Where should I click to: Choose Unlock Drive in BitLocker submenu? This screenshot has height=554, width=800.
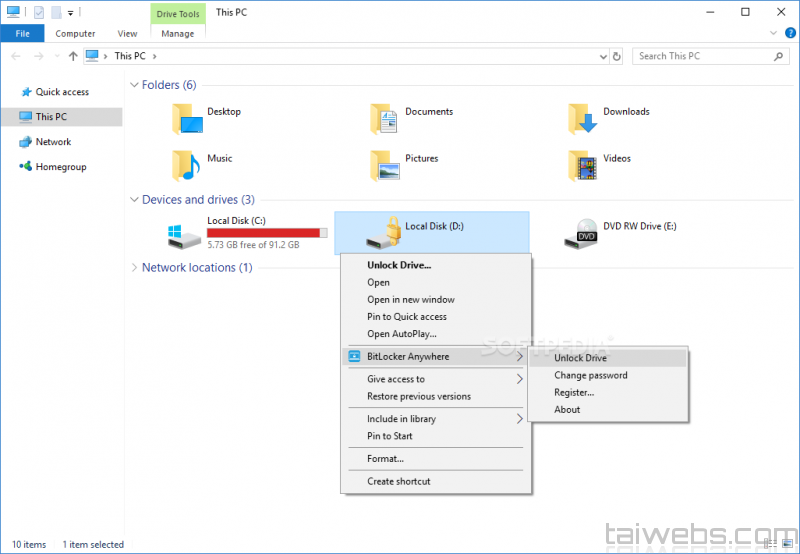tap(581, 358)
